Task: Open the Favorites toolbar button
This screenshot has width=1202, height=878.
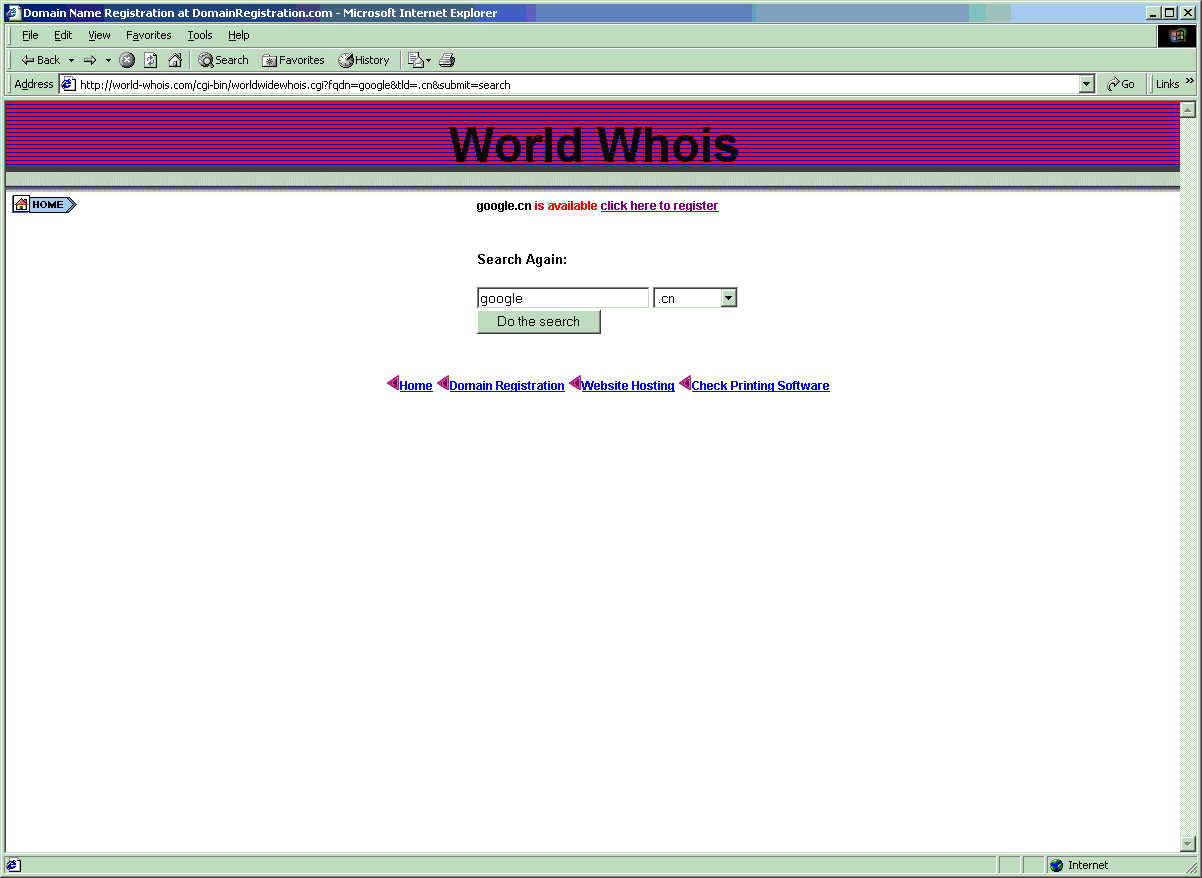Action: 293,60
